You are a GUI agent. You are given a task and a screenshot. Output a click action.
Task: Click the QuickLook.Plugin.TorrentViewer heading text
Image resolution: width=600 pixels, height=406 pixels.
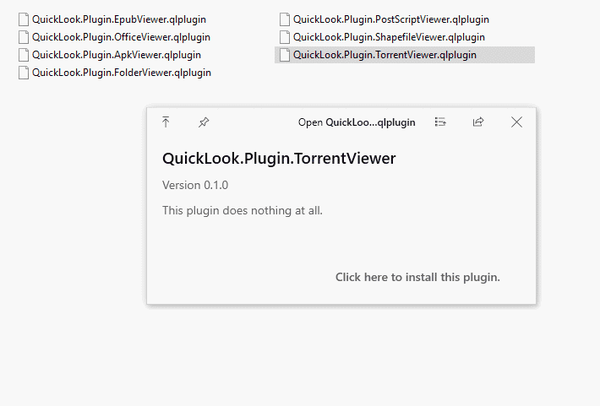(279, 158)
